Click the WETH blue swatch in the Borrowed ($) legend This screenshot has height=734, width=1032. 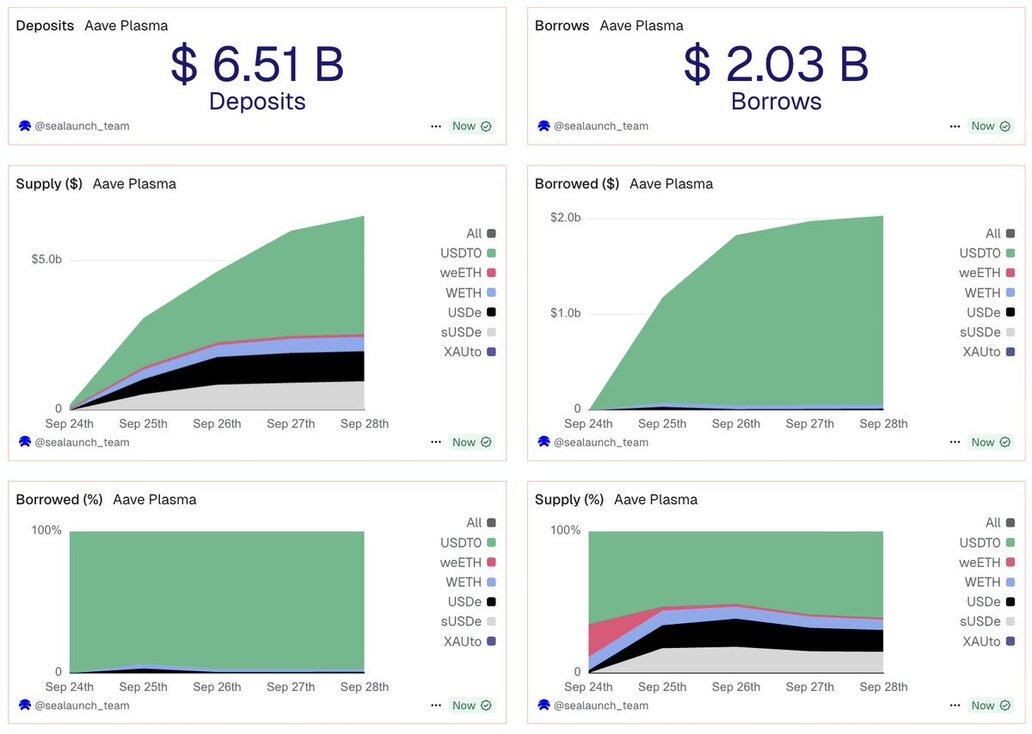1010,292
